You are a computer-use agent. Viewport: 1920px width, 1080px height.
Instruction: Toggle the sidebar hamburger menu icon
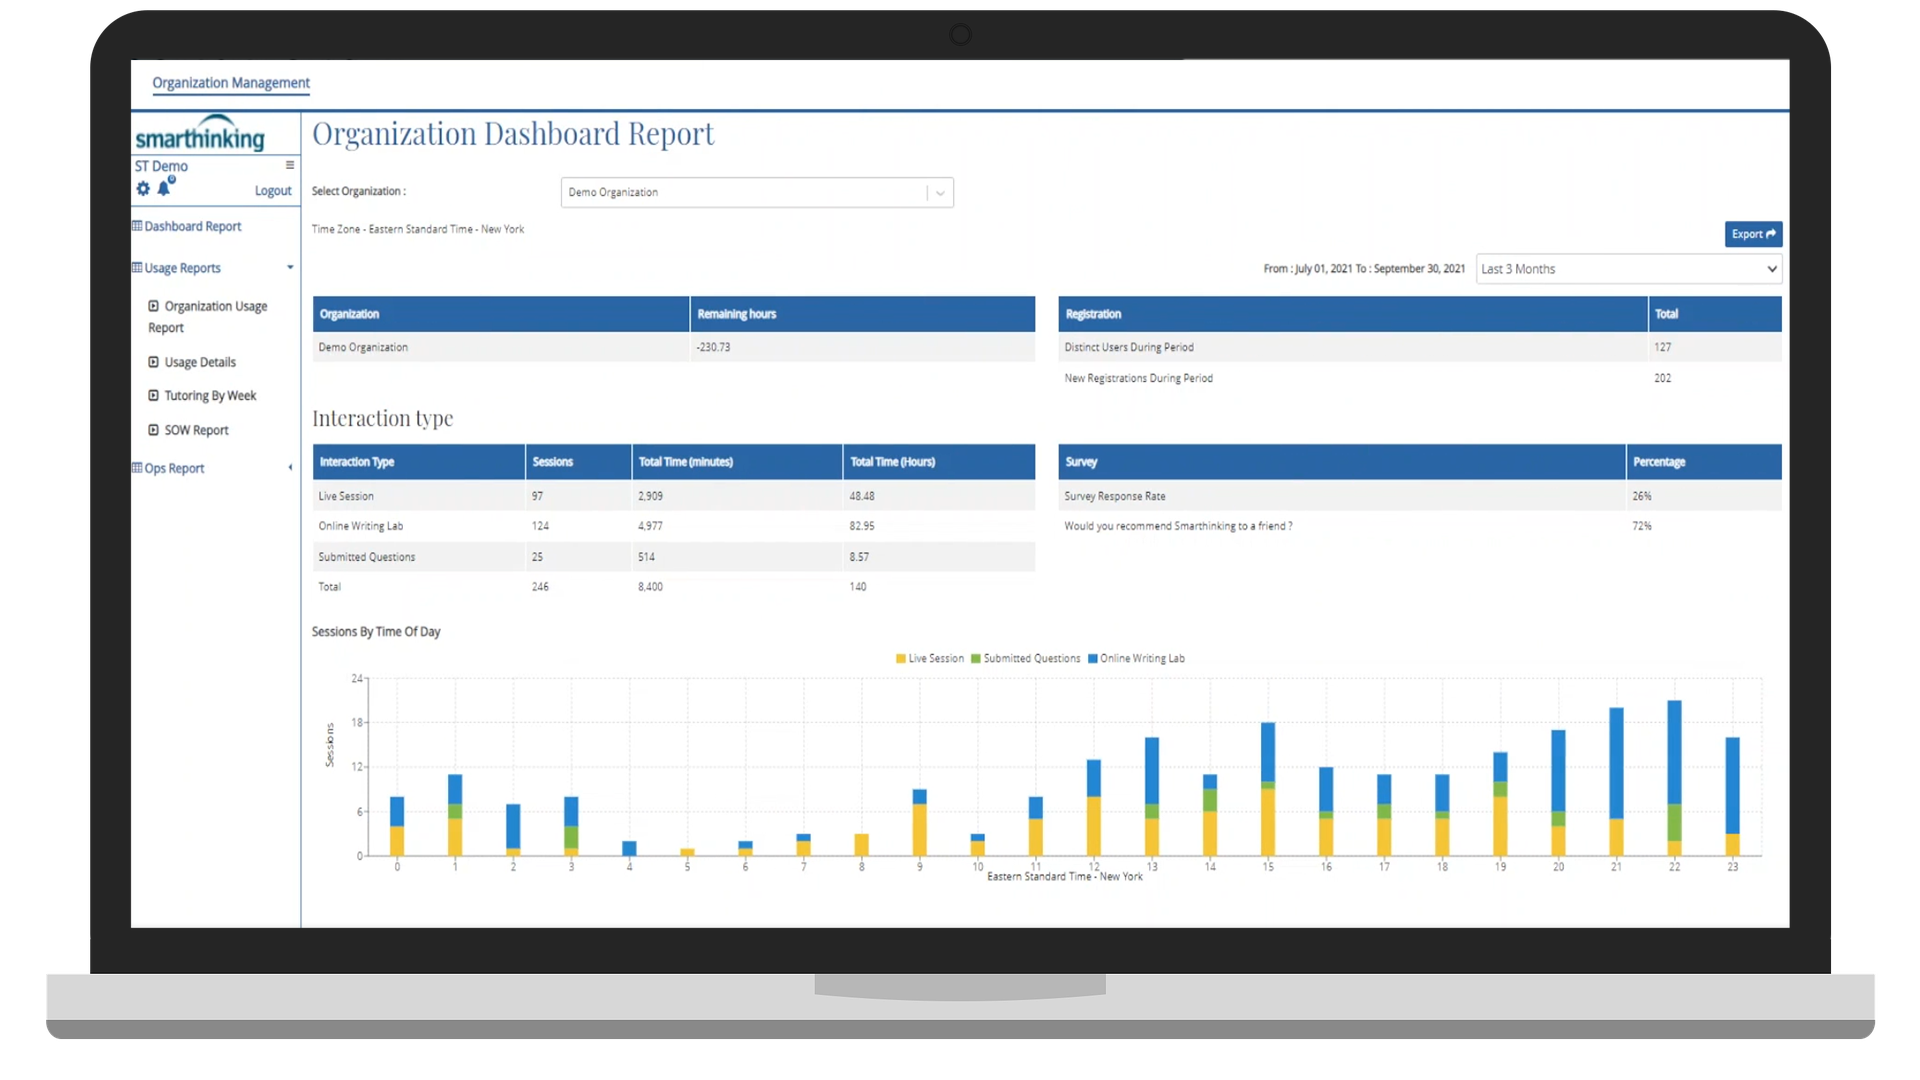(x=290, y=165)
